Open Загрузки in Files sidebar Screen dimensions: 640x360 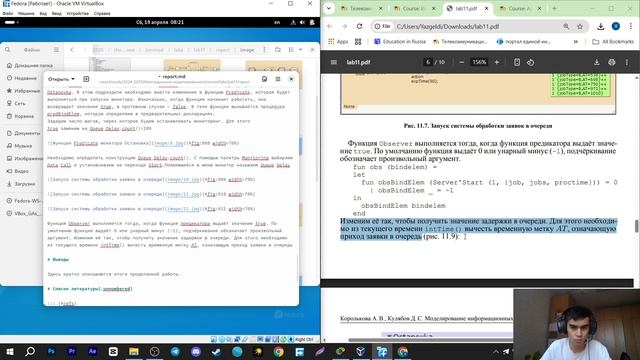pos(21,184)
